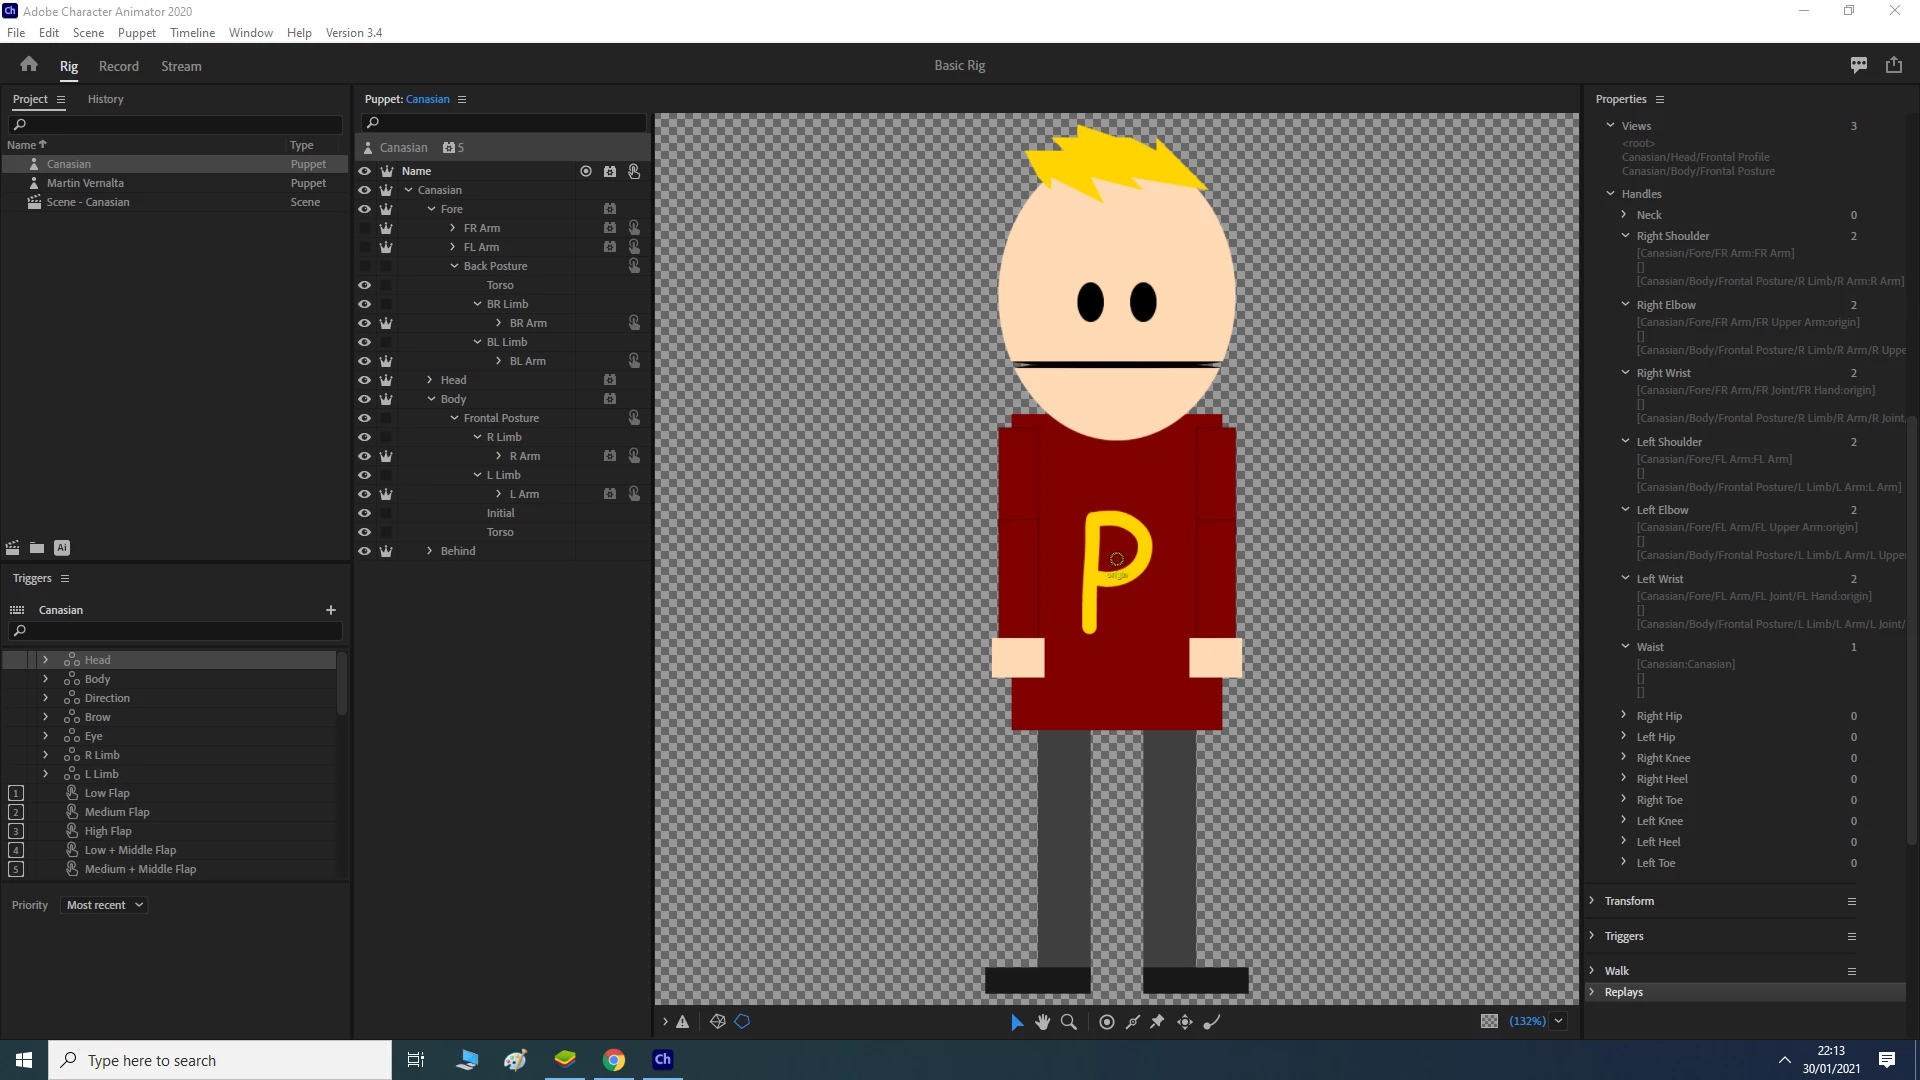1920x1080 pixels.
Task: Select the Dangle tool
Action: tap(1212, 1022)
